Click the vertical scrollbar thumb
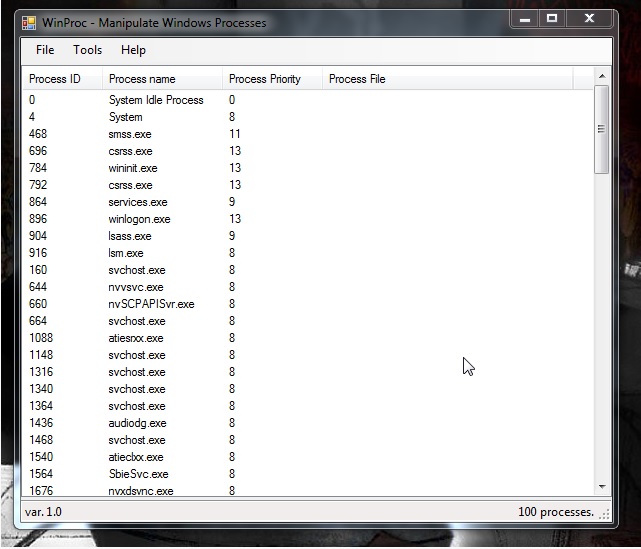The image size is (641, 549). [x=601, y=130]
